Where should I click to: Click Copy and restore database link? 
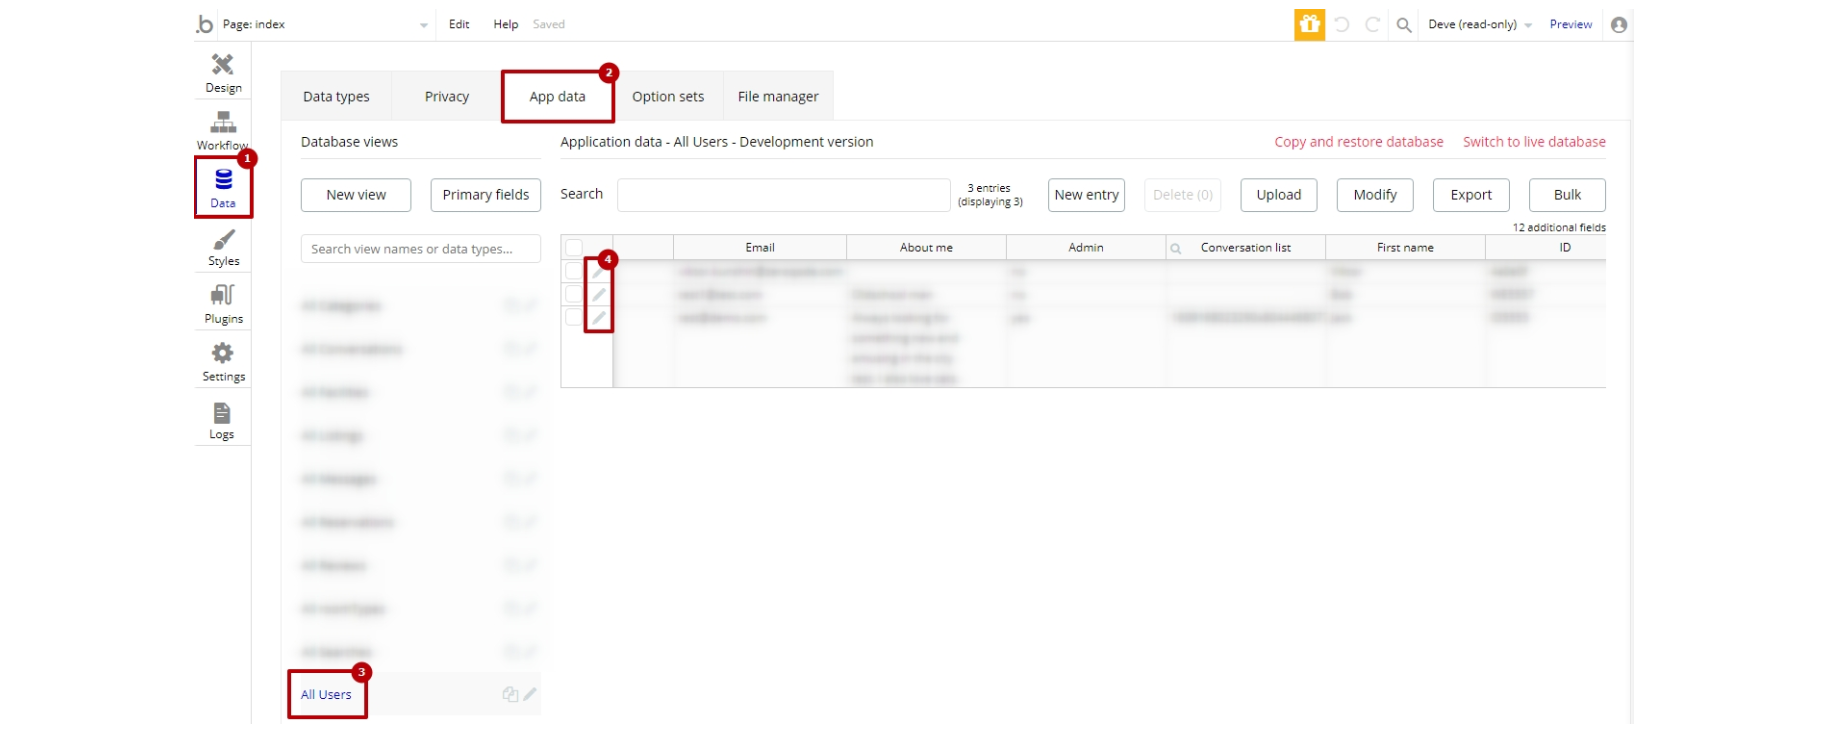[x=1359, y=142]
